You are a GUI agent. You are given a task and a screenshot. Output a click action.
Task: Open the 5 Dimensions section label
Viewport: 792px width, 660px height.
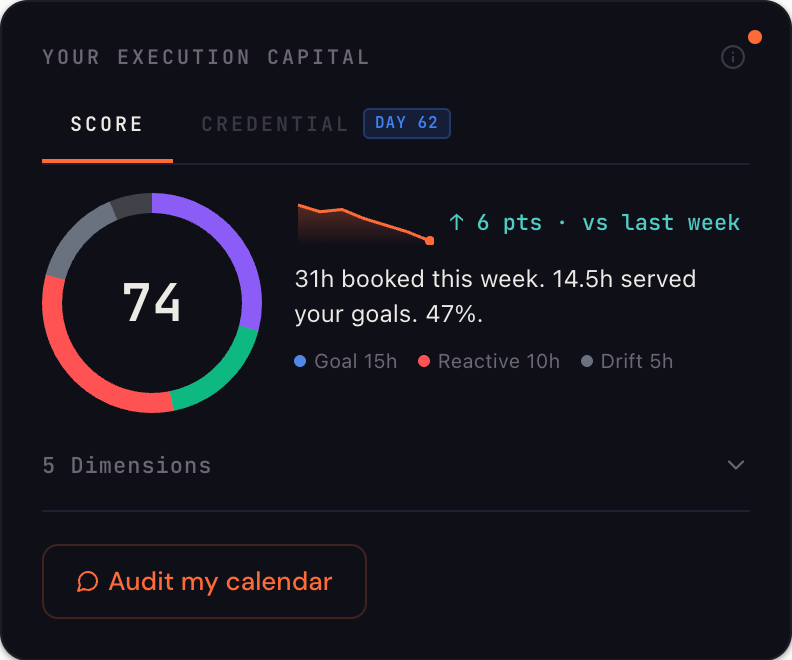tap(127, 465)
